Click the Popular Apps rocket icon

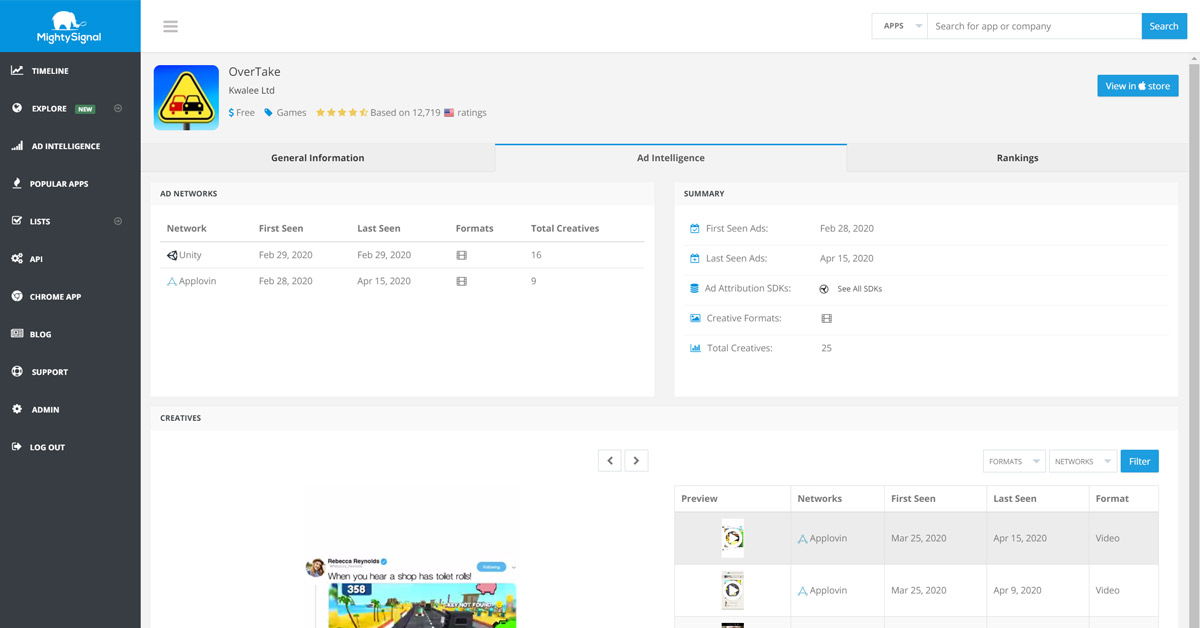click(x=17, y=184)
